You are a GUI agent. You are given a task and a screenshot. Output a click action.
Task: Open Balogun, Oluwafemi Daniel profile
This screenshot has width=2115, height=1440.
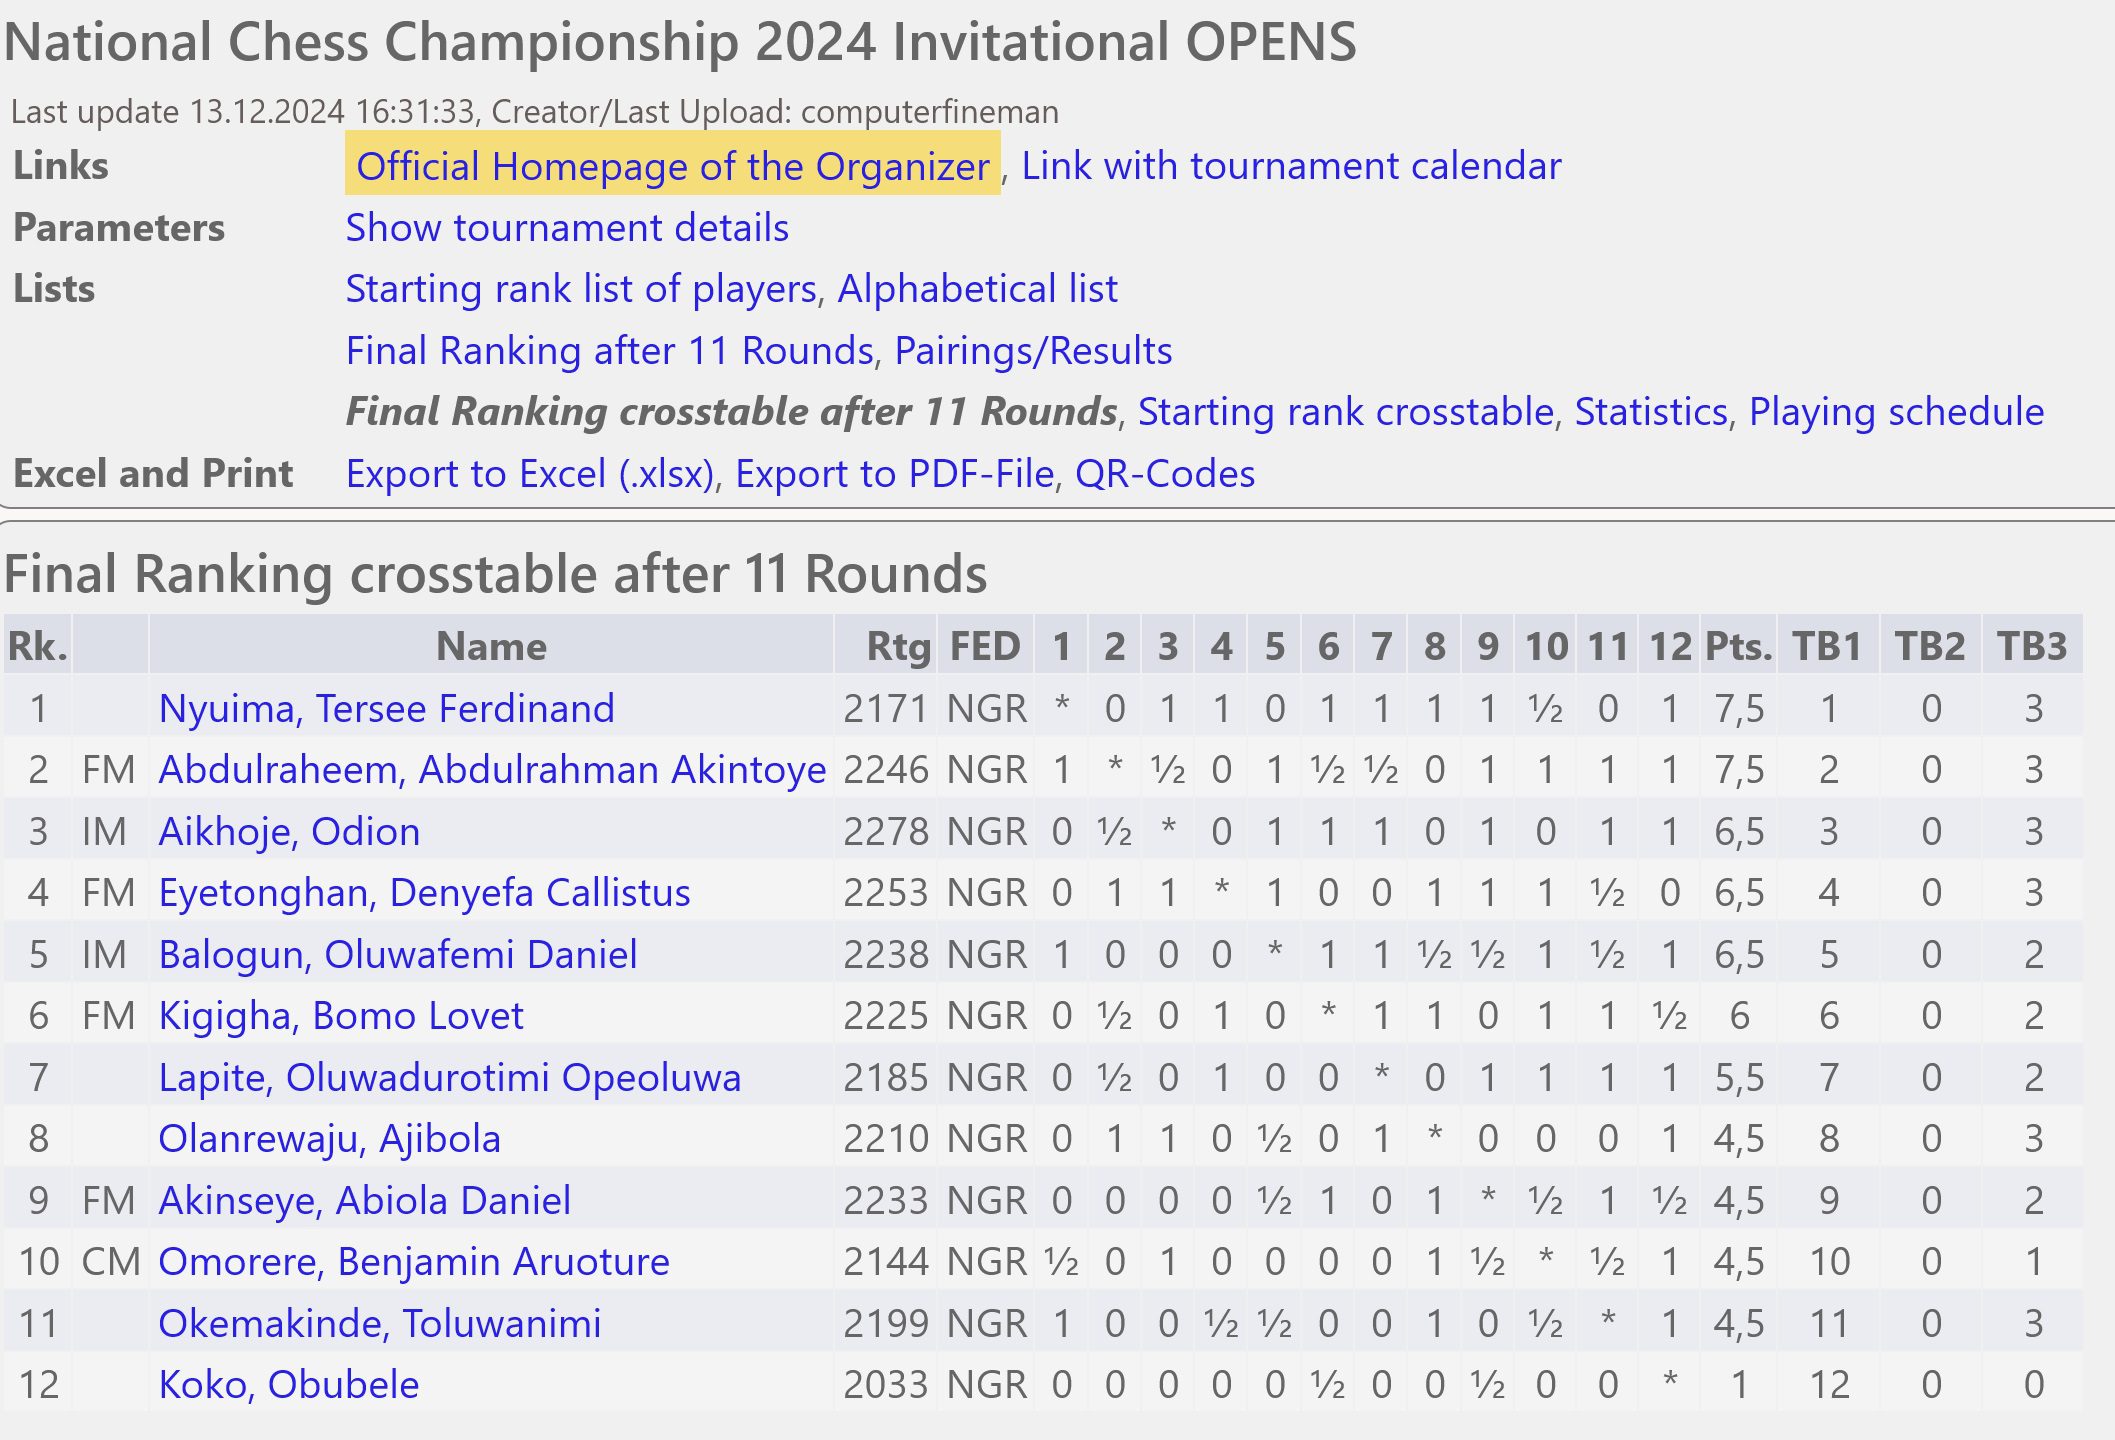click(397, 955)
